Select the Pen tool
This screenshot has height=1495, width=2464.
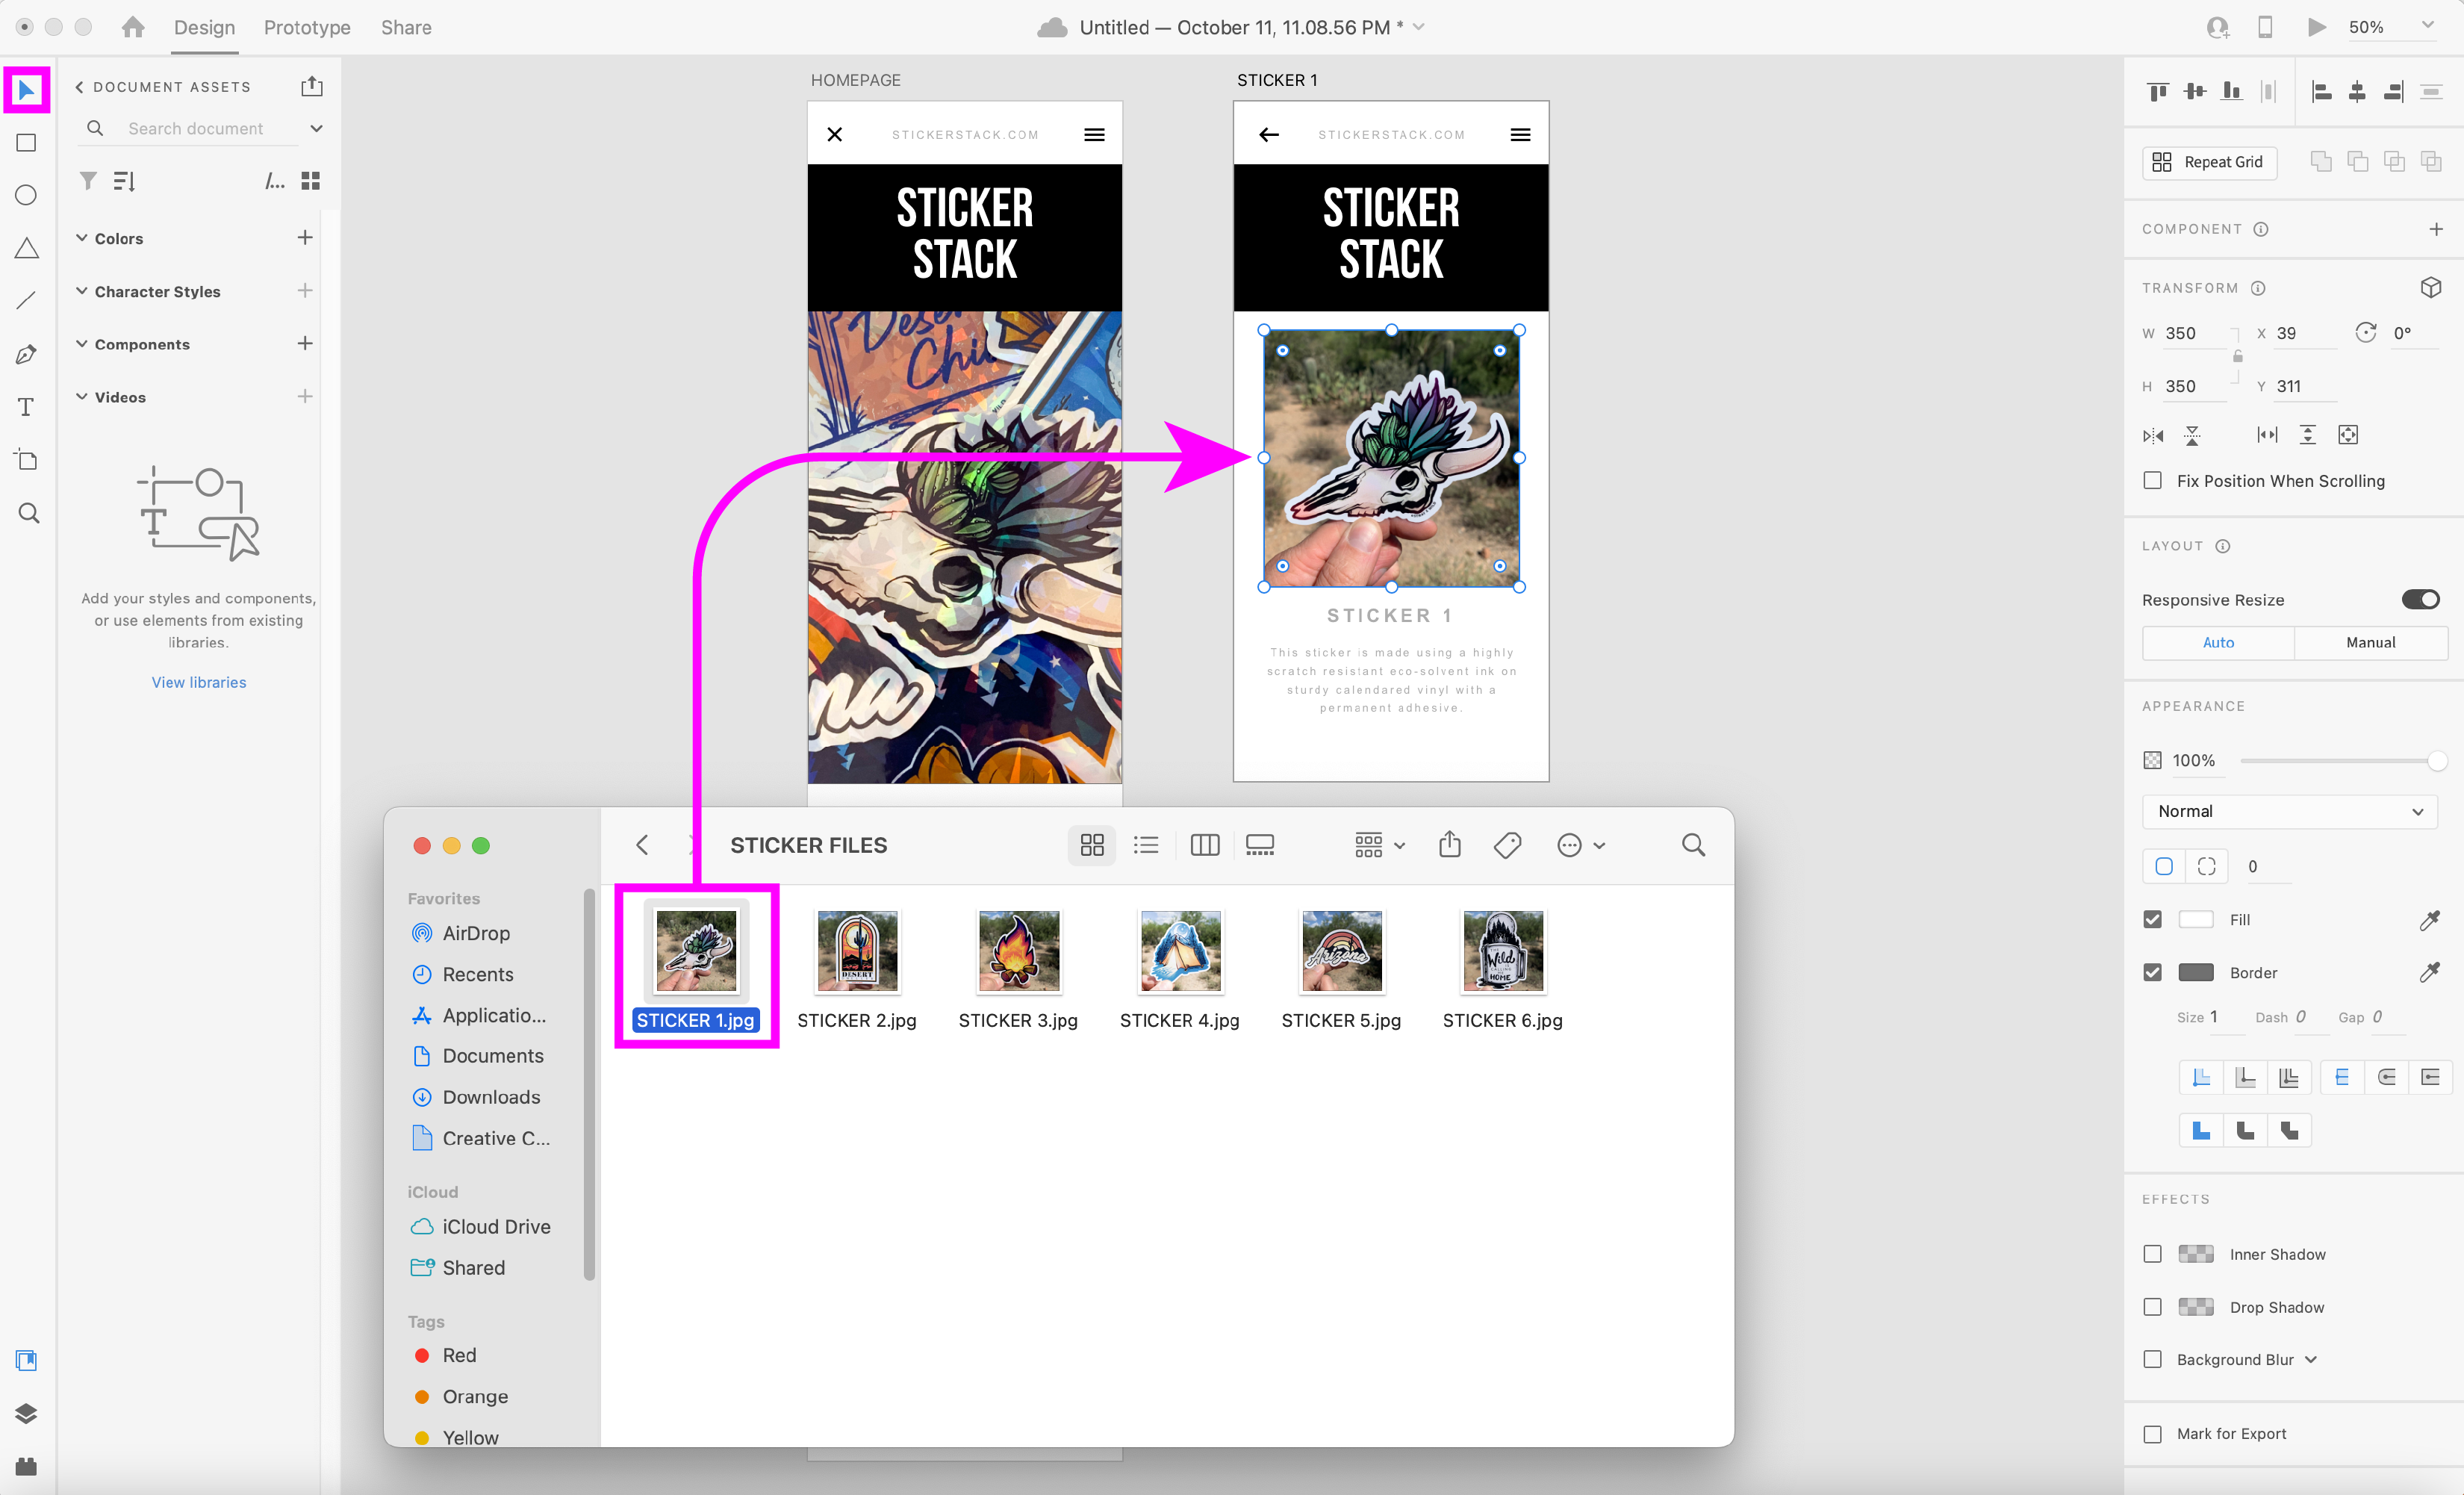[x=27, y=354]
